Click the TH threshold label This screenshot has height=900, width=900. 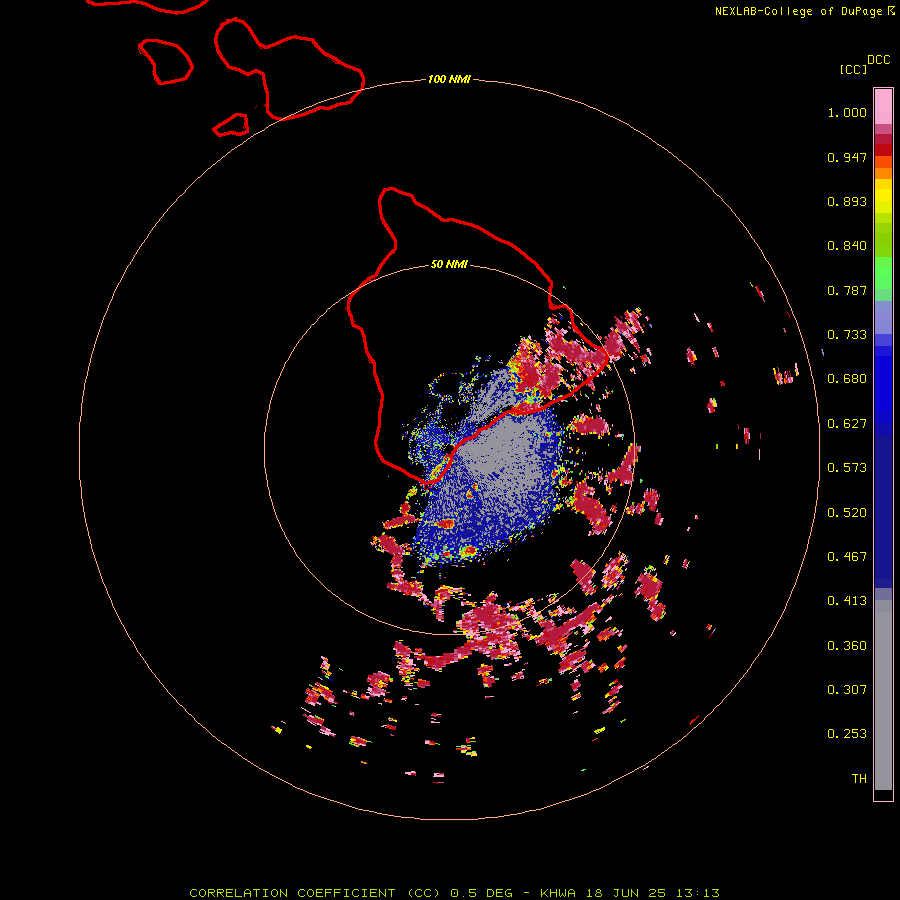coord(859,779)
